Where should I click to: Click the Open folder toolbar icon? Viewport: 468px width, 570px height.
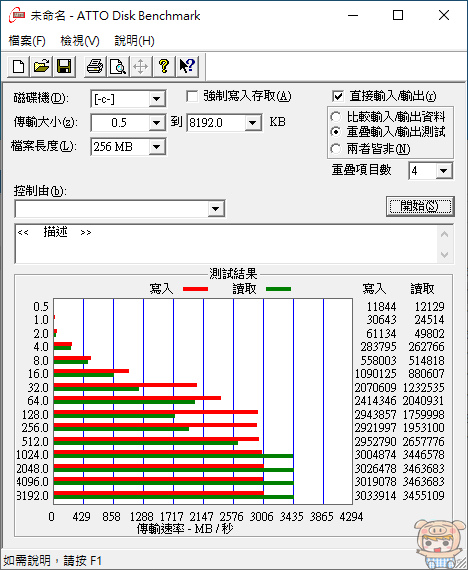pos(41,67)
